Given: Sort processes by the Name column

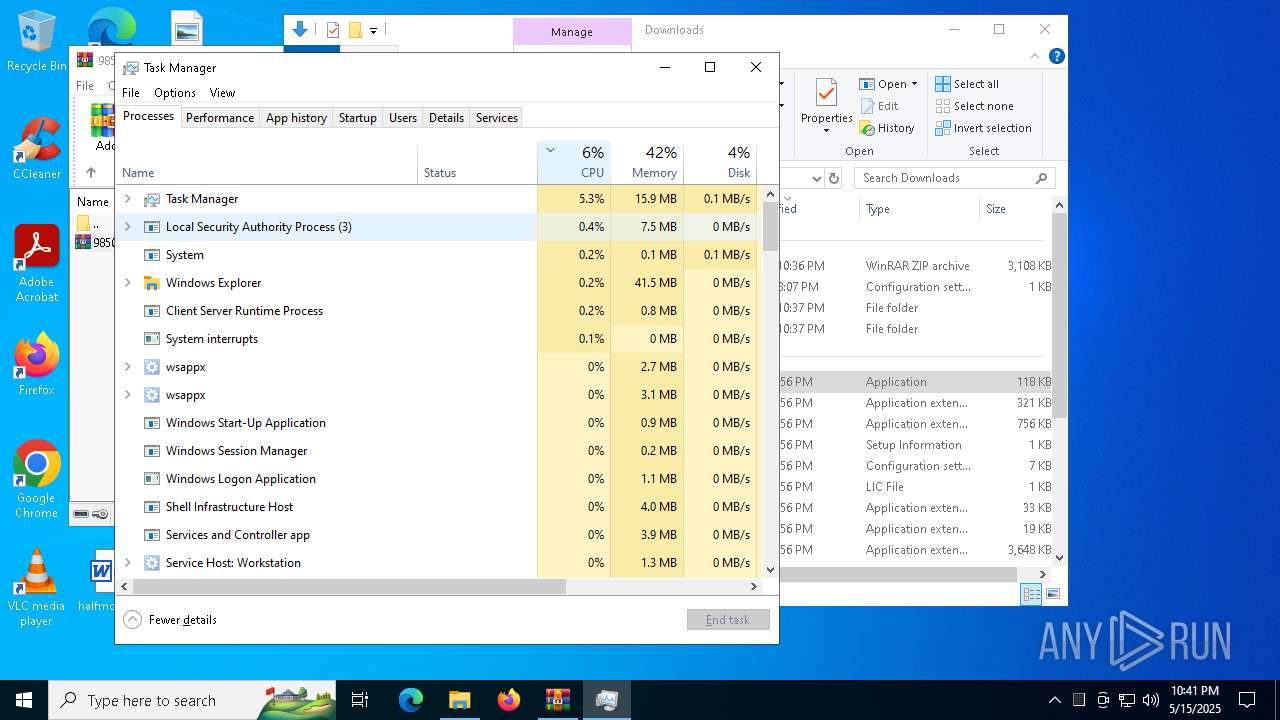Looking at the screenshot, I should pos(267,163).
